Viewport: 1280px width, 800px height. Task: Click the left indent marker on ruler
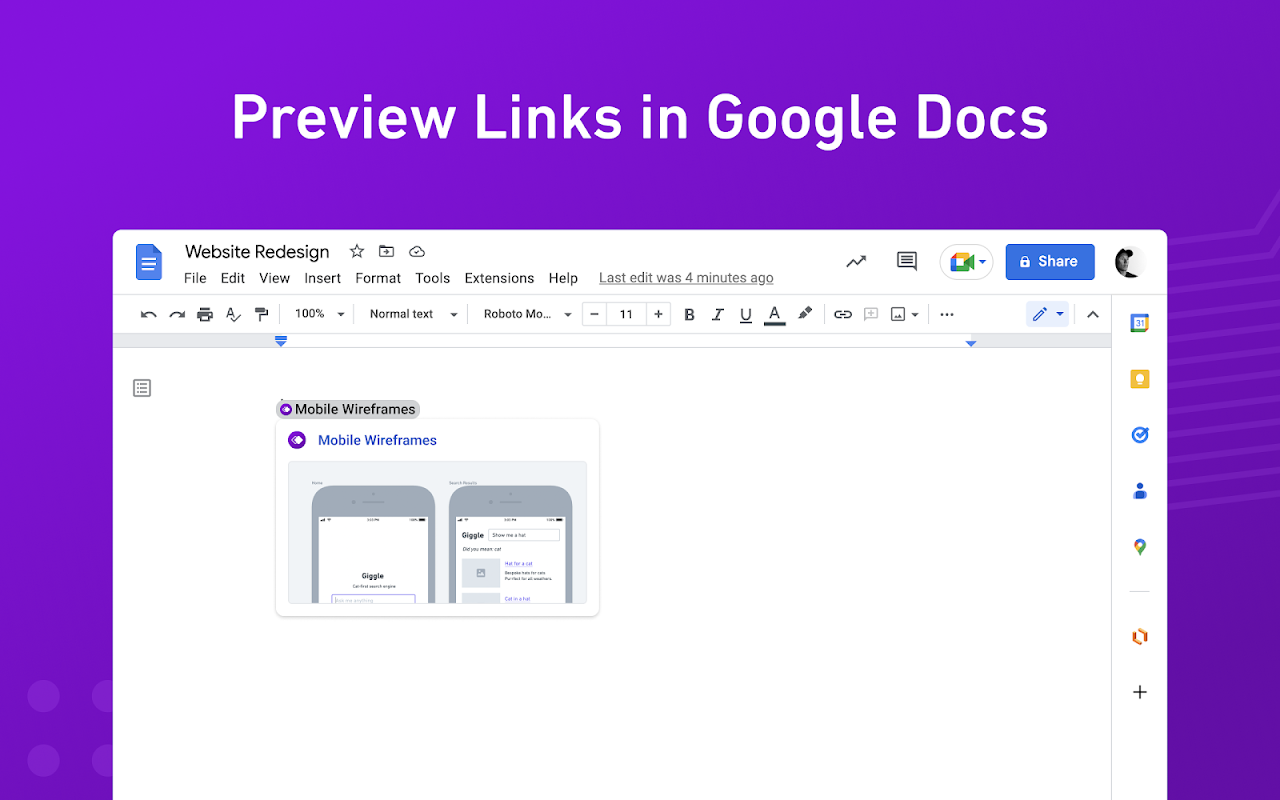(x=281, y=342)
